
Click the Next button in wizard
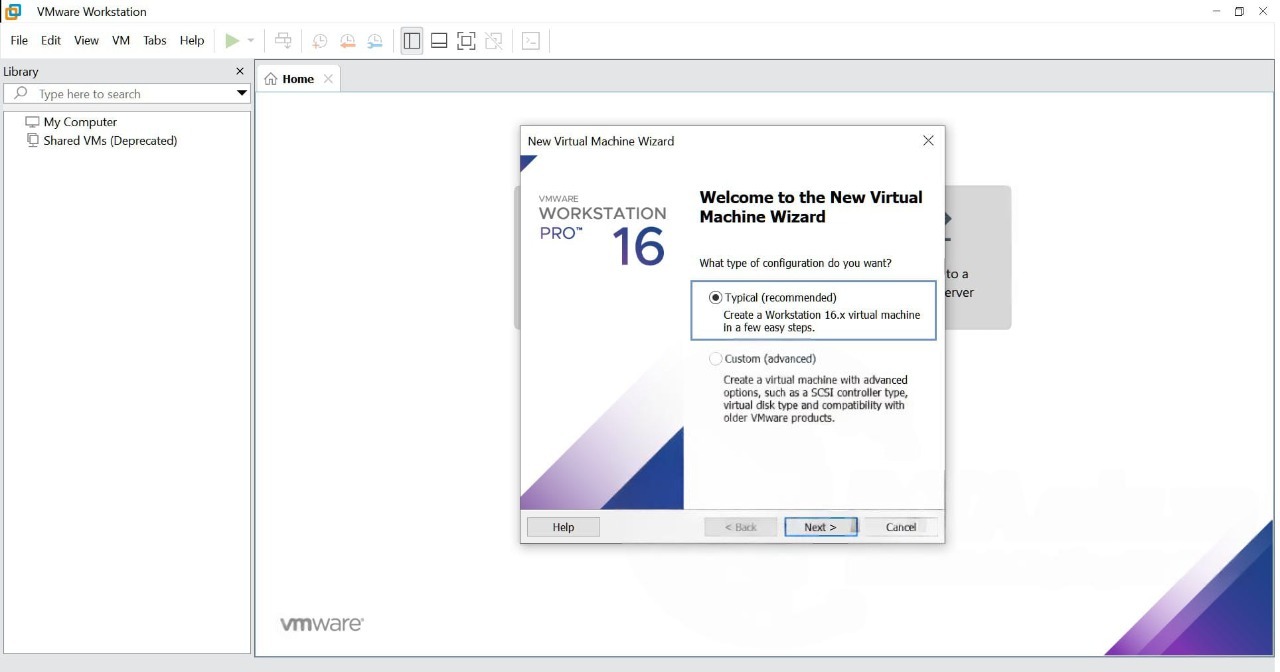(x=820, y=527)
